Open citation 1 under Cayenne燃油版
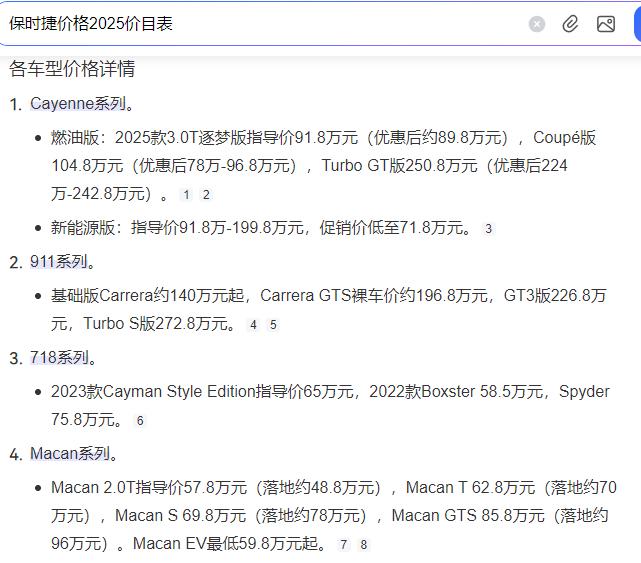641x563 pixels. point(186,195)
